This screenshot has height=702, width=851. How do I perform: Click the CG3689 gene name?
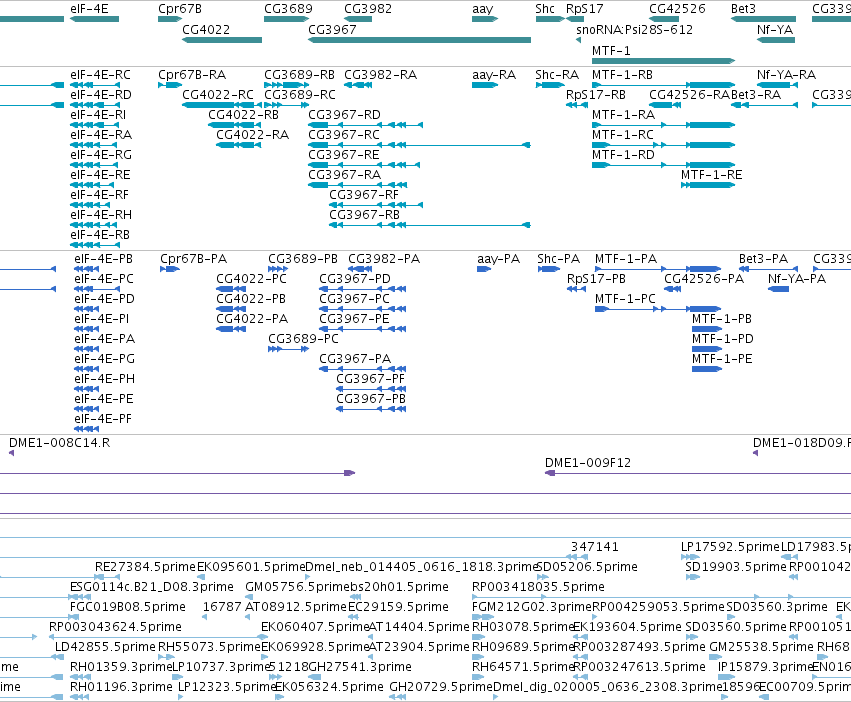pos(288,9)
